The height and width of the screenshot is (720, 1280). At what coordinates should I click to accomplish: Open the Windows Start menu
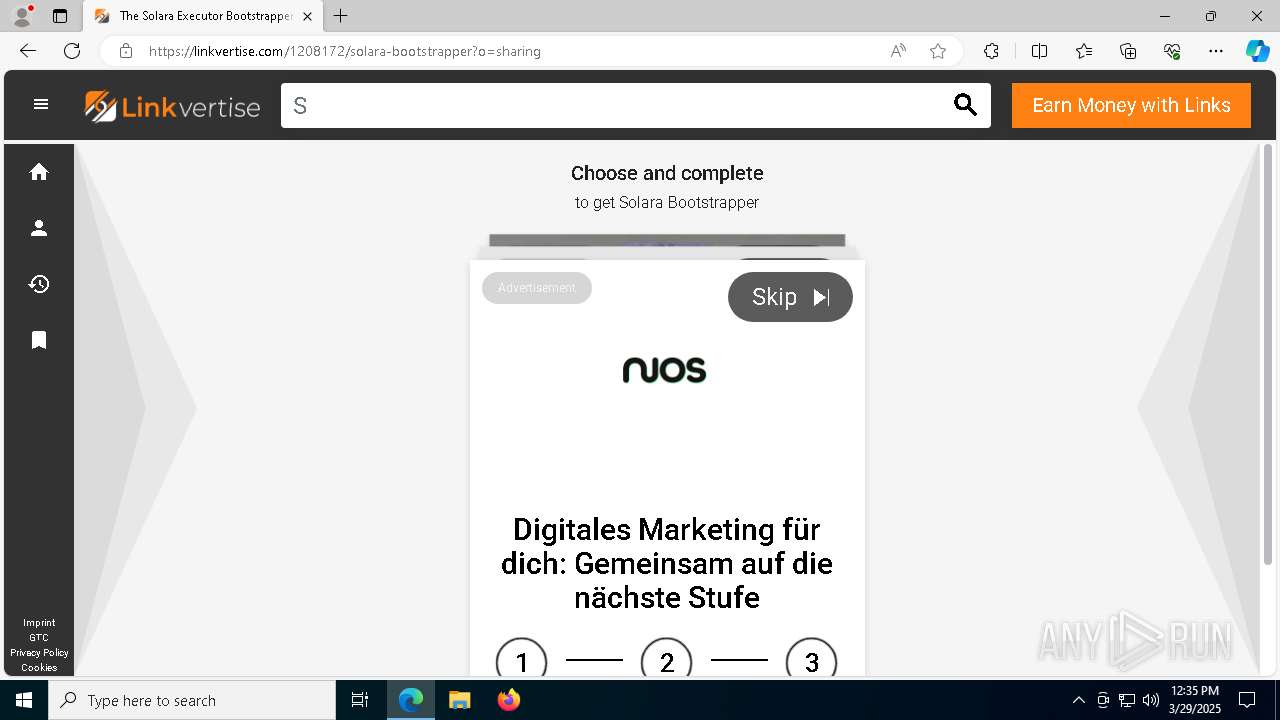pyautogui.click(x=24, y=700)
